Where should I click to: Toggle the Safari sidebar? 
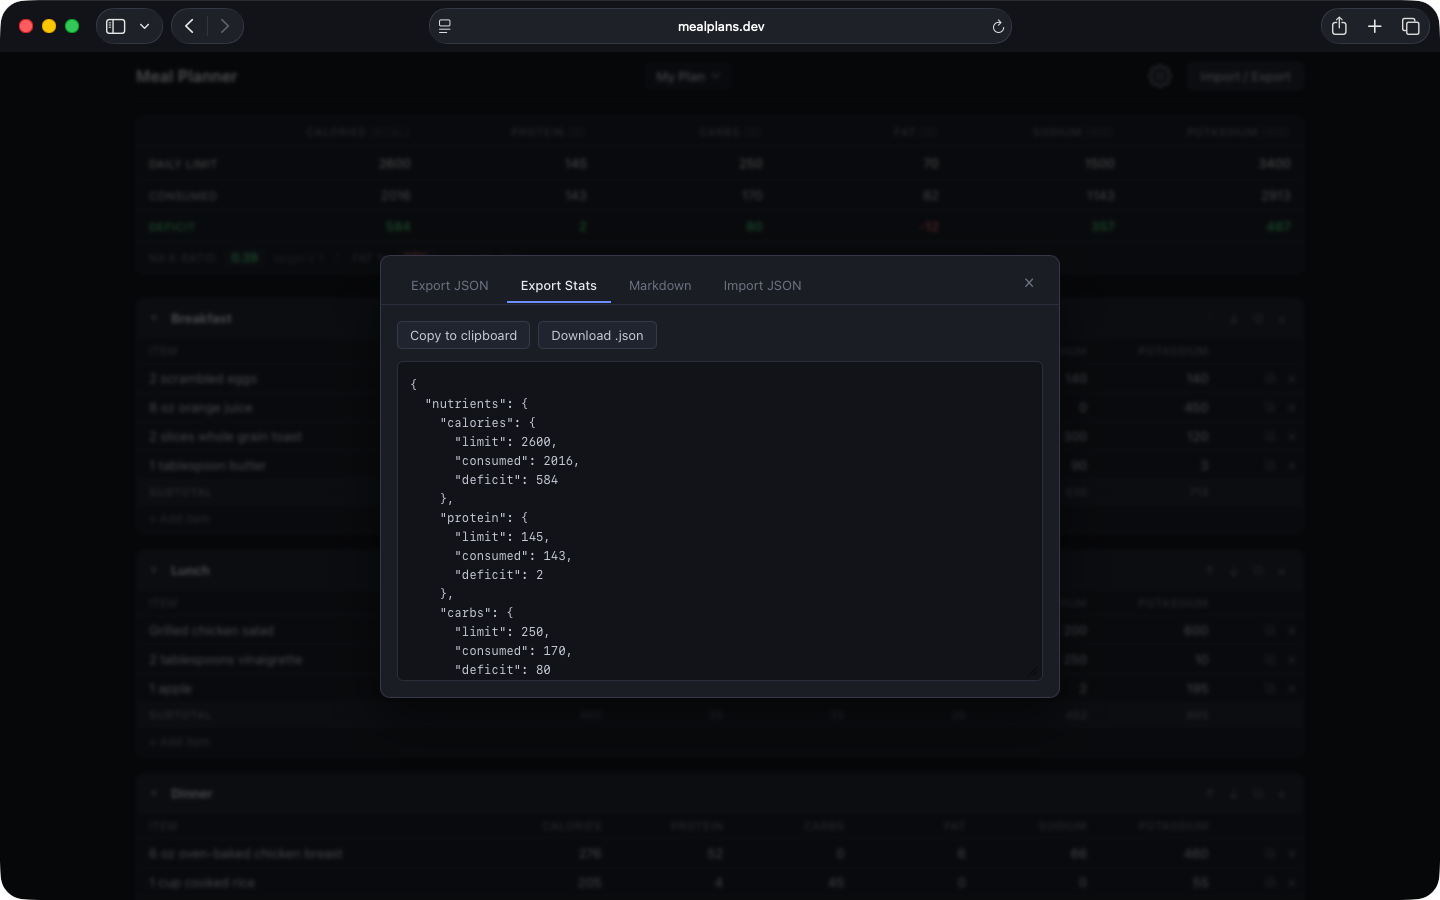click(x=116, y=26)
